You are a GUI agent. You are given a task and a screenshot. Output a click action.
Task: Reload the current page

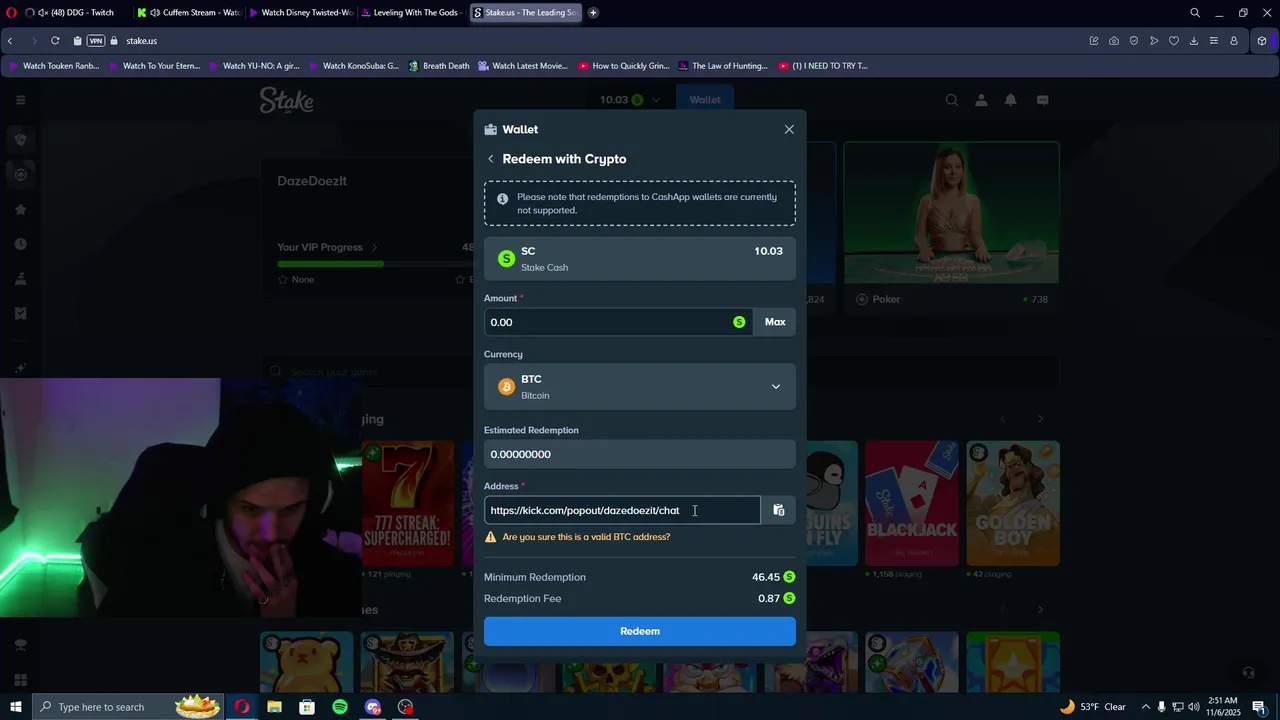(x=55, y=41)
